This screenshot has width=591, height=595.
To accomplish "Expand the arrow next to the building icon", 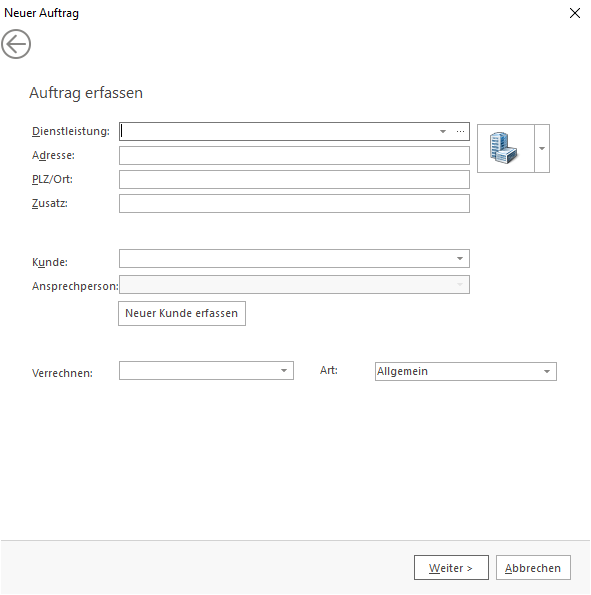I will [542, 148].
